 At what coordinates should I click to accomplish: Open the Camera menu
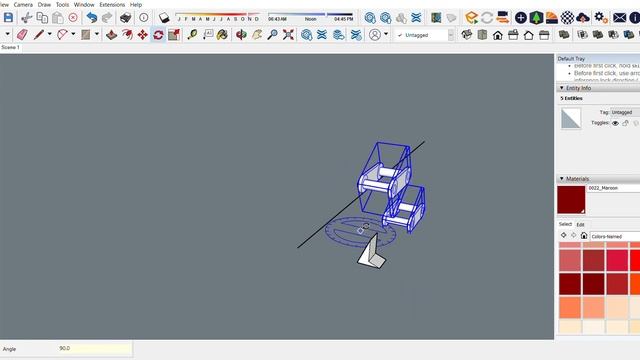click(23, 4)
